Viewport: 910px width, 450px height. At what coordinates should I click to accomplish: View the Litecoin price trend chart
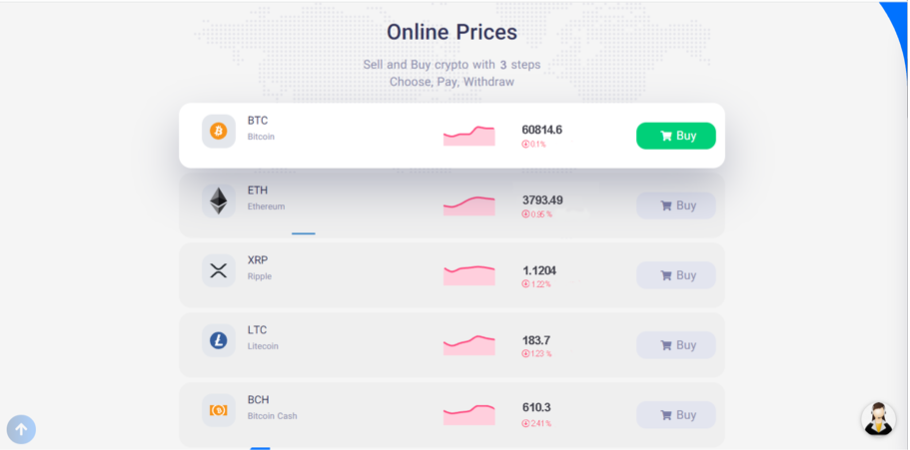click(x=469, y=345)
